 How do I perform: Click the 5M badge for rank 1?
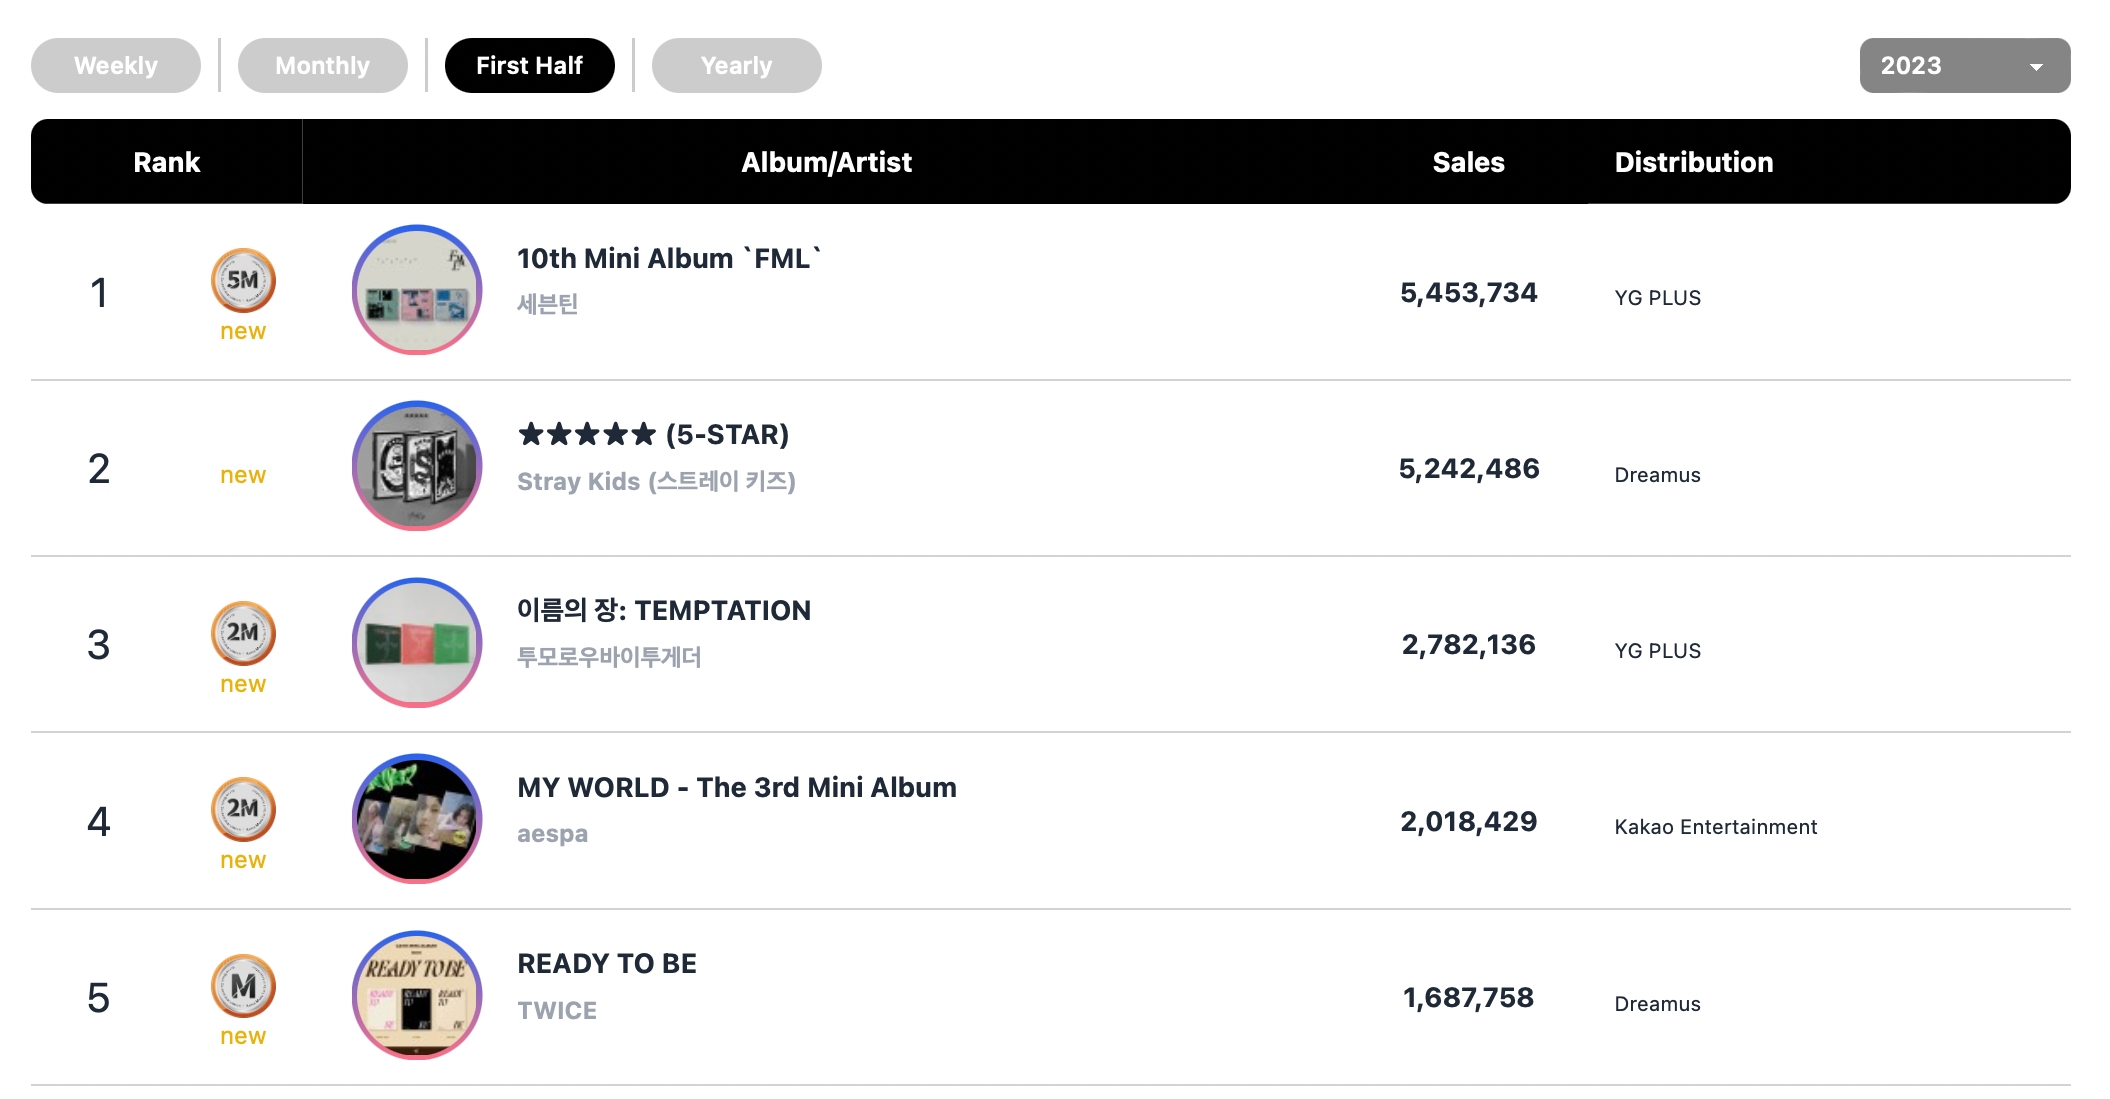coord(243,280)
